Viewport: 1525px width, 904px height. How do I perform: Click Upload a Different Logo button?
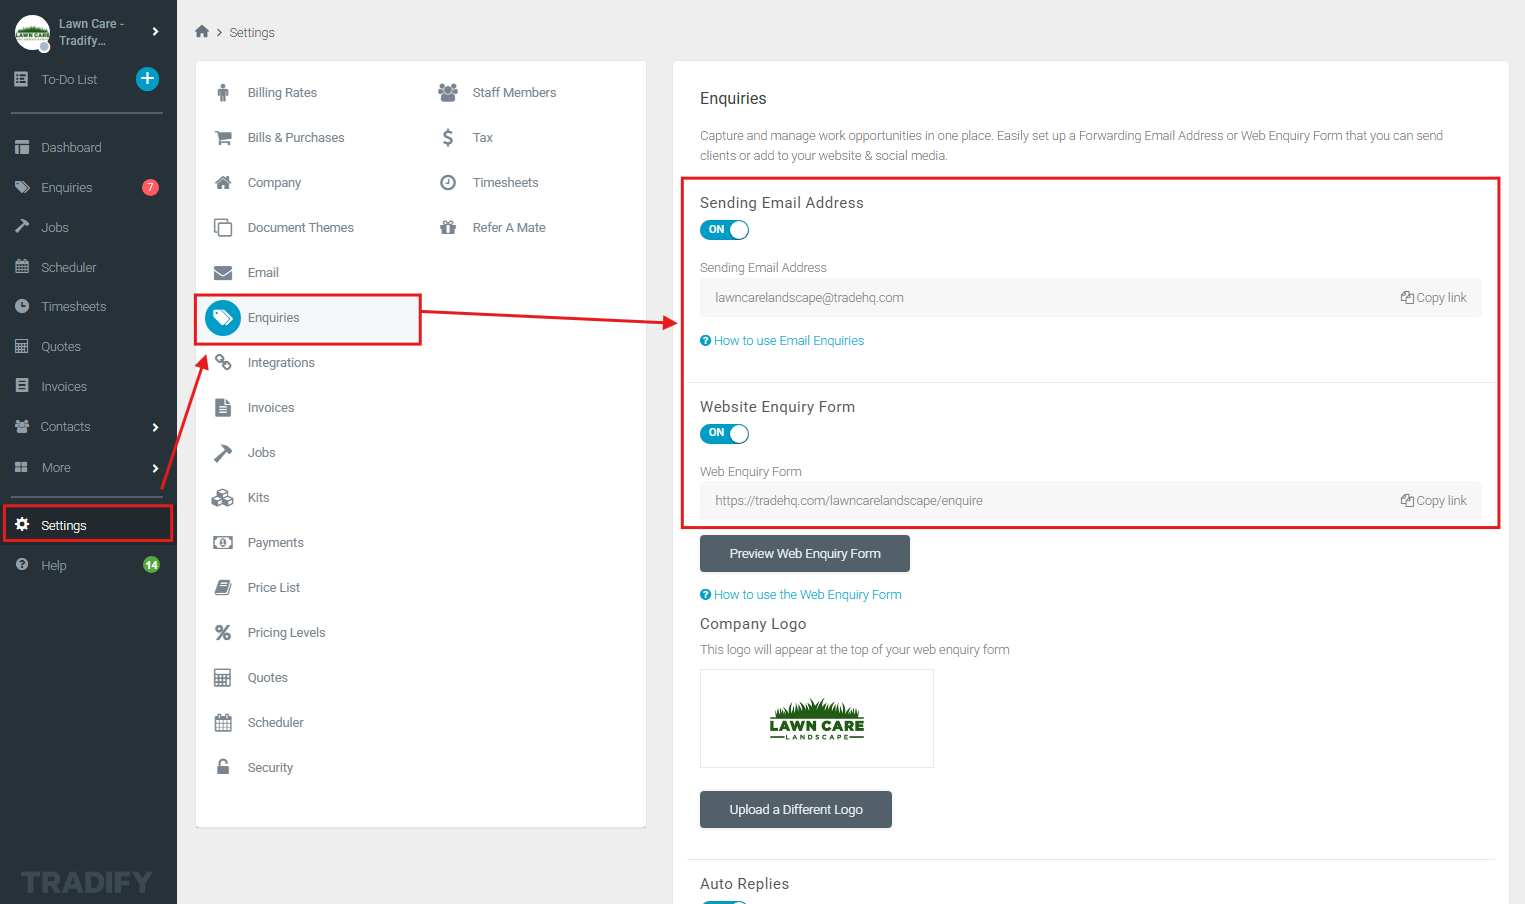point(796,809)
